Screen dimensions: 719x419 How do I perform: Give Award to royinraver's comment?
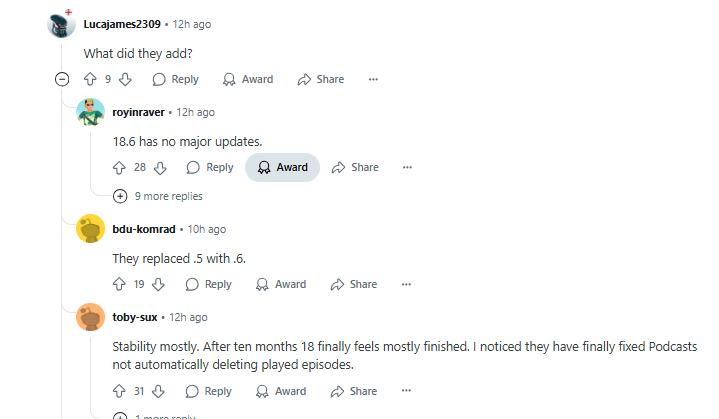[x=282, y=167]
